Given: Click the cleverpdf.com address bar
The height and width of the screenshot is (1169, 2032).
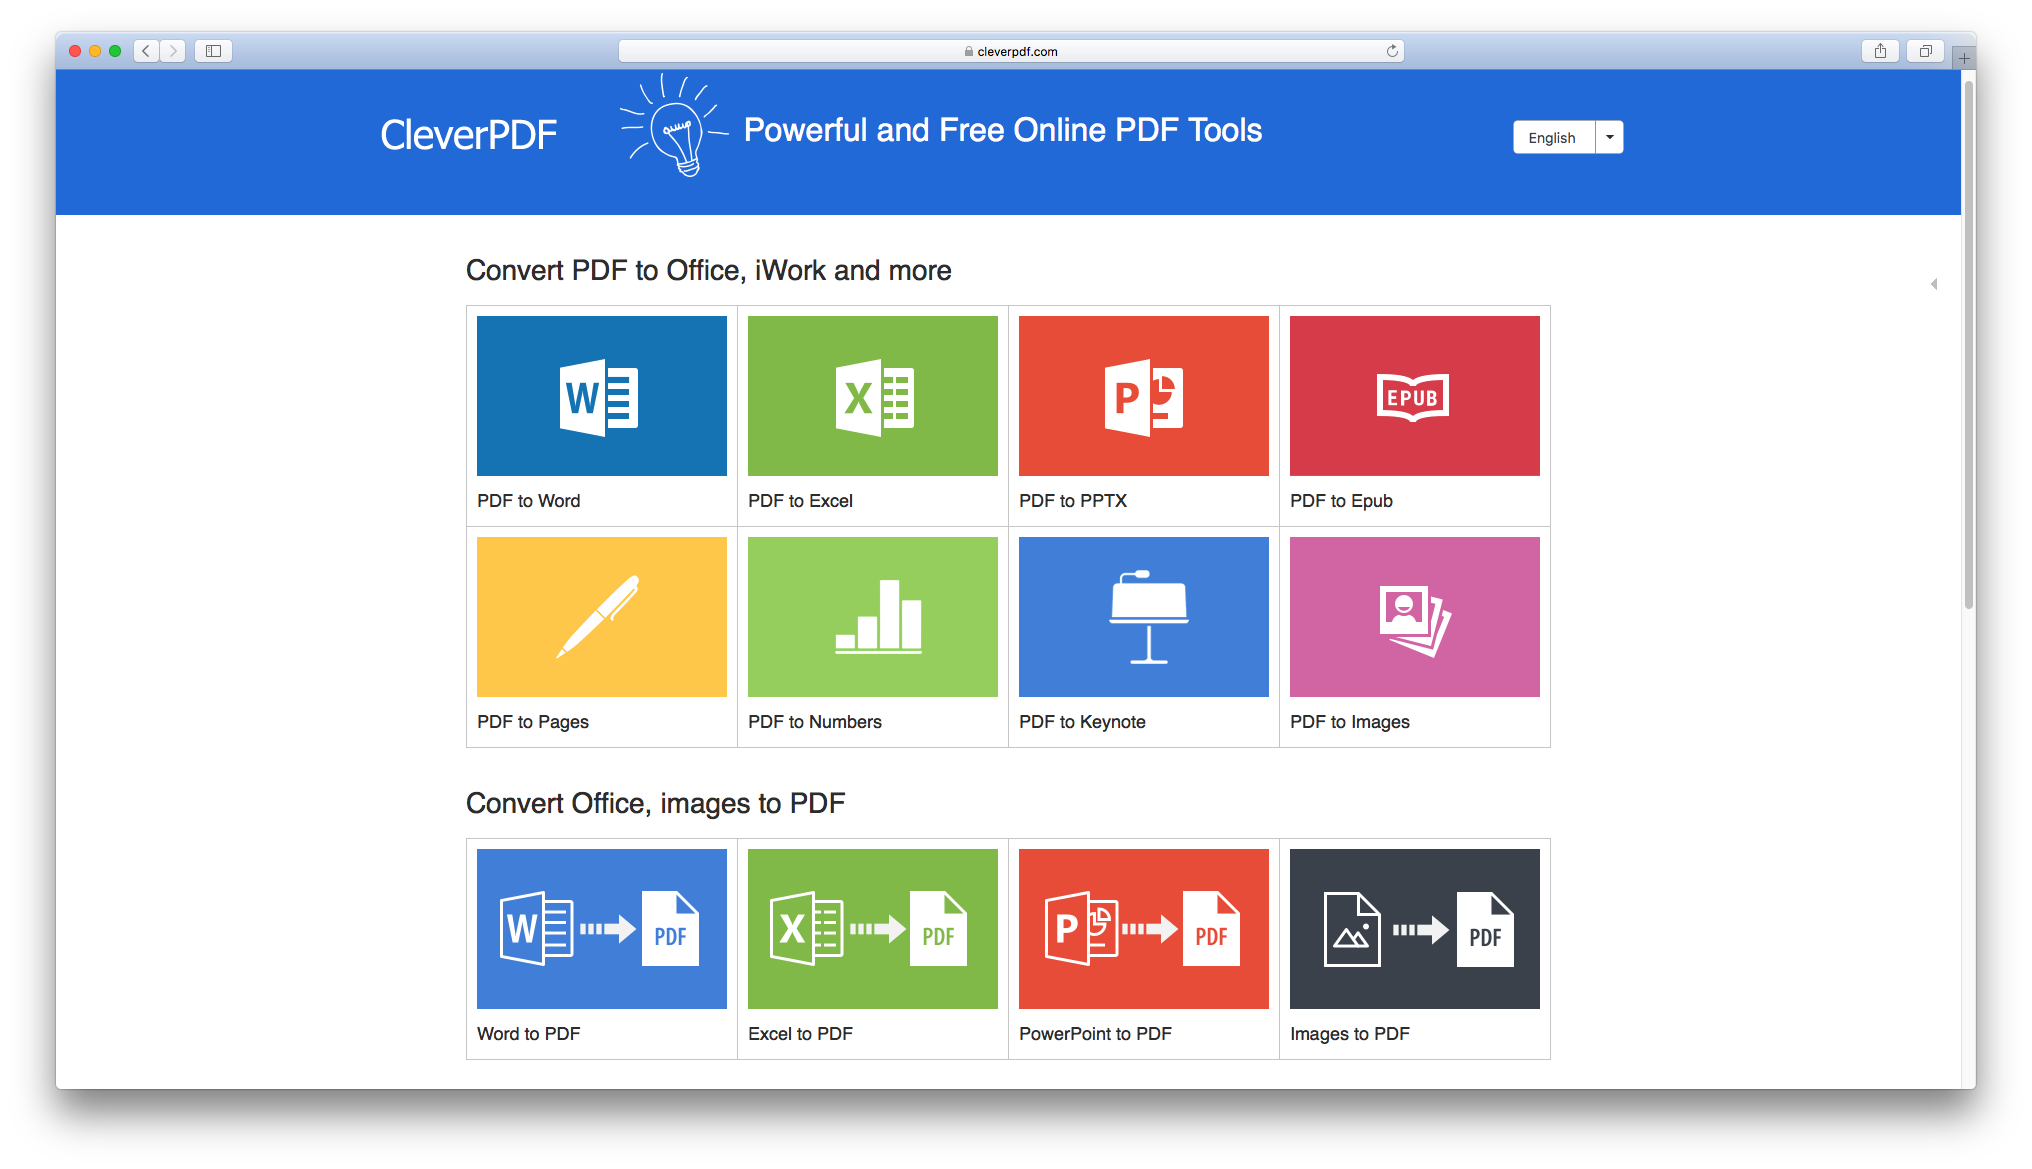Looking at the screenshot, I should (1015, 51).
